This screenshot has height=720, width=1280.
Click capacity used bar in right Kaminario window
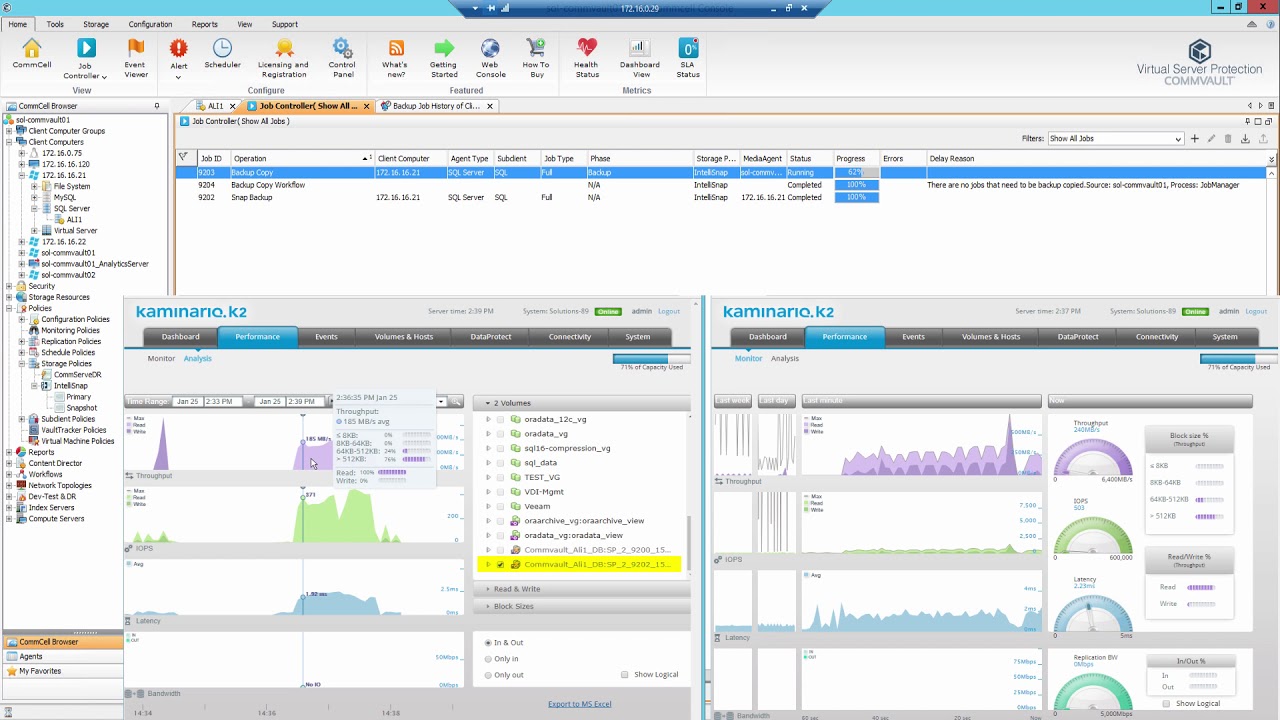(x=1239, y=358)
